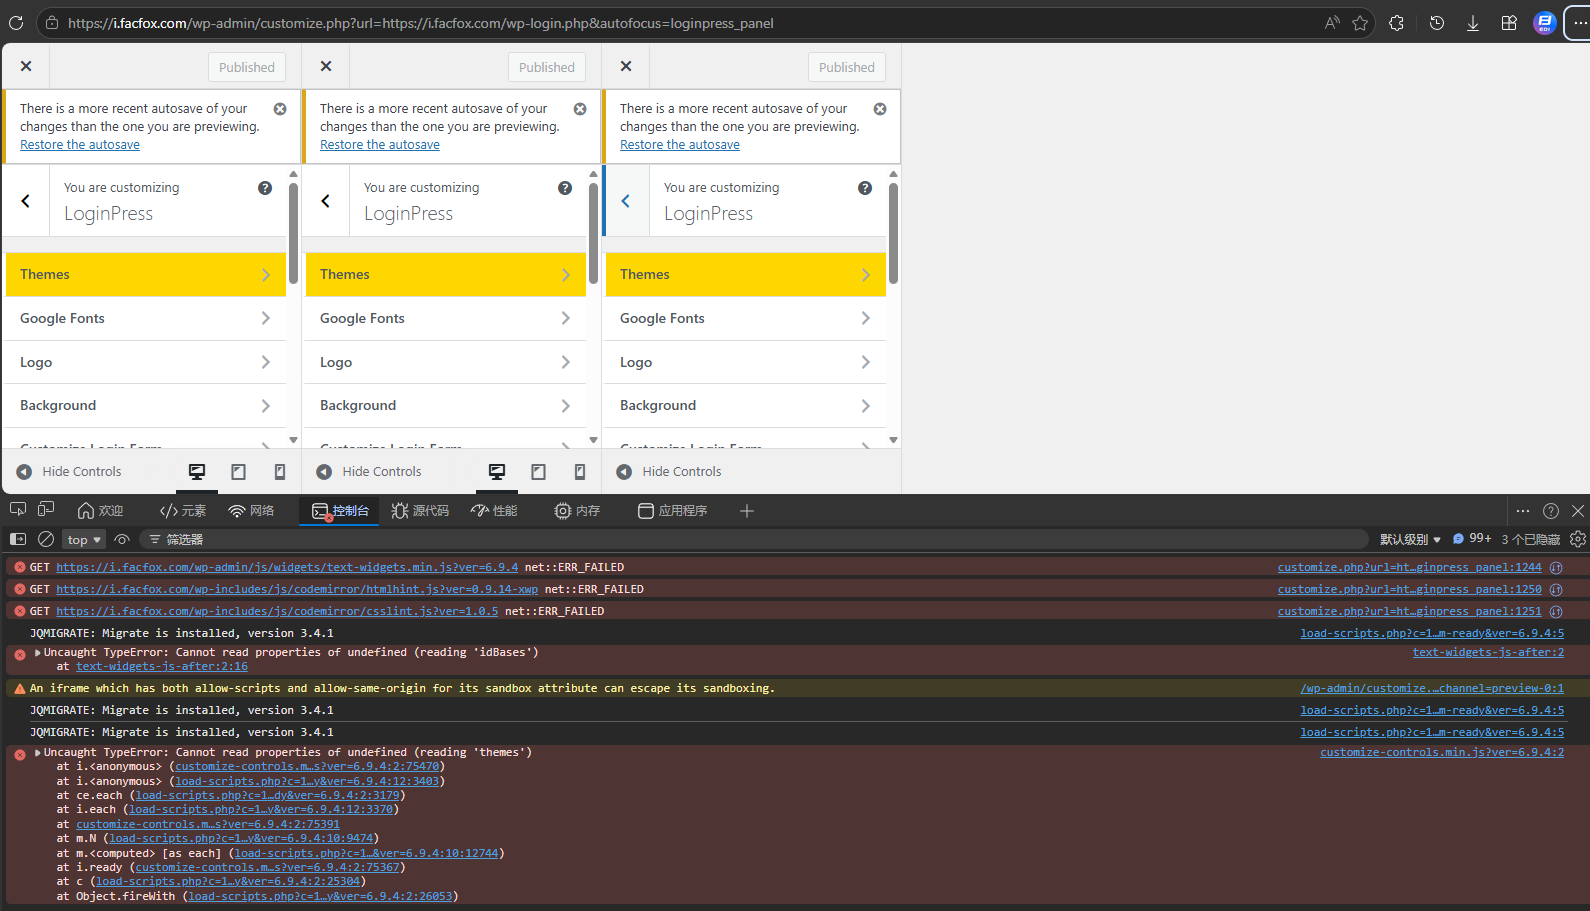Click the read aloud icon in the address bar

pyautogui.click(x=1332, y=23)
